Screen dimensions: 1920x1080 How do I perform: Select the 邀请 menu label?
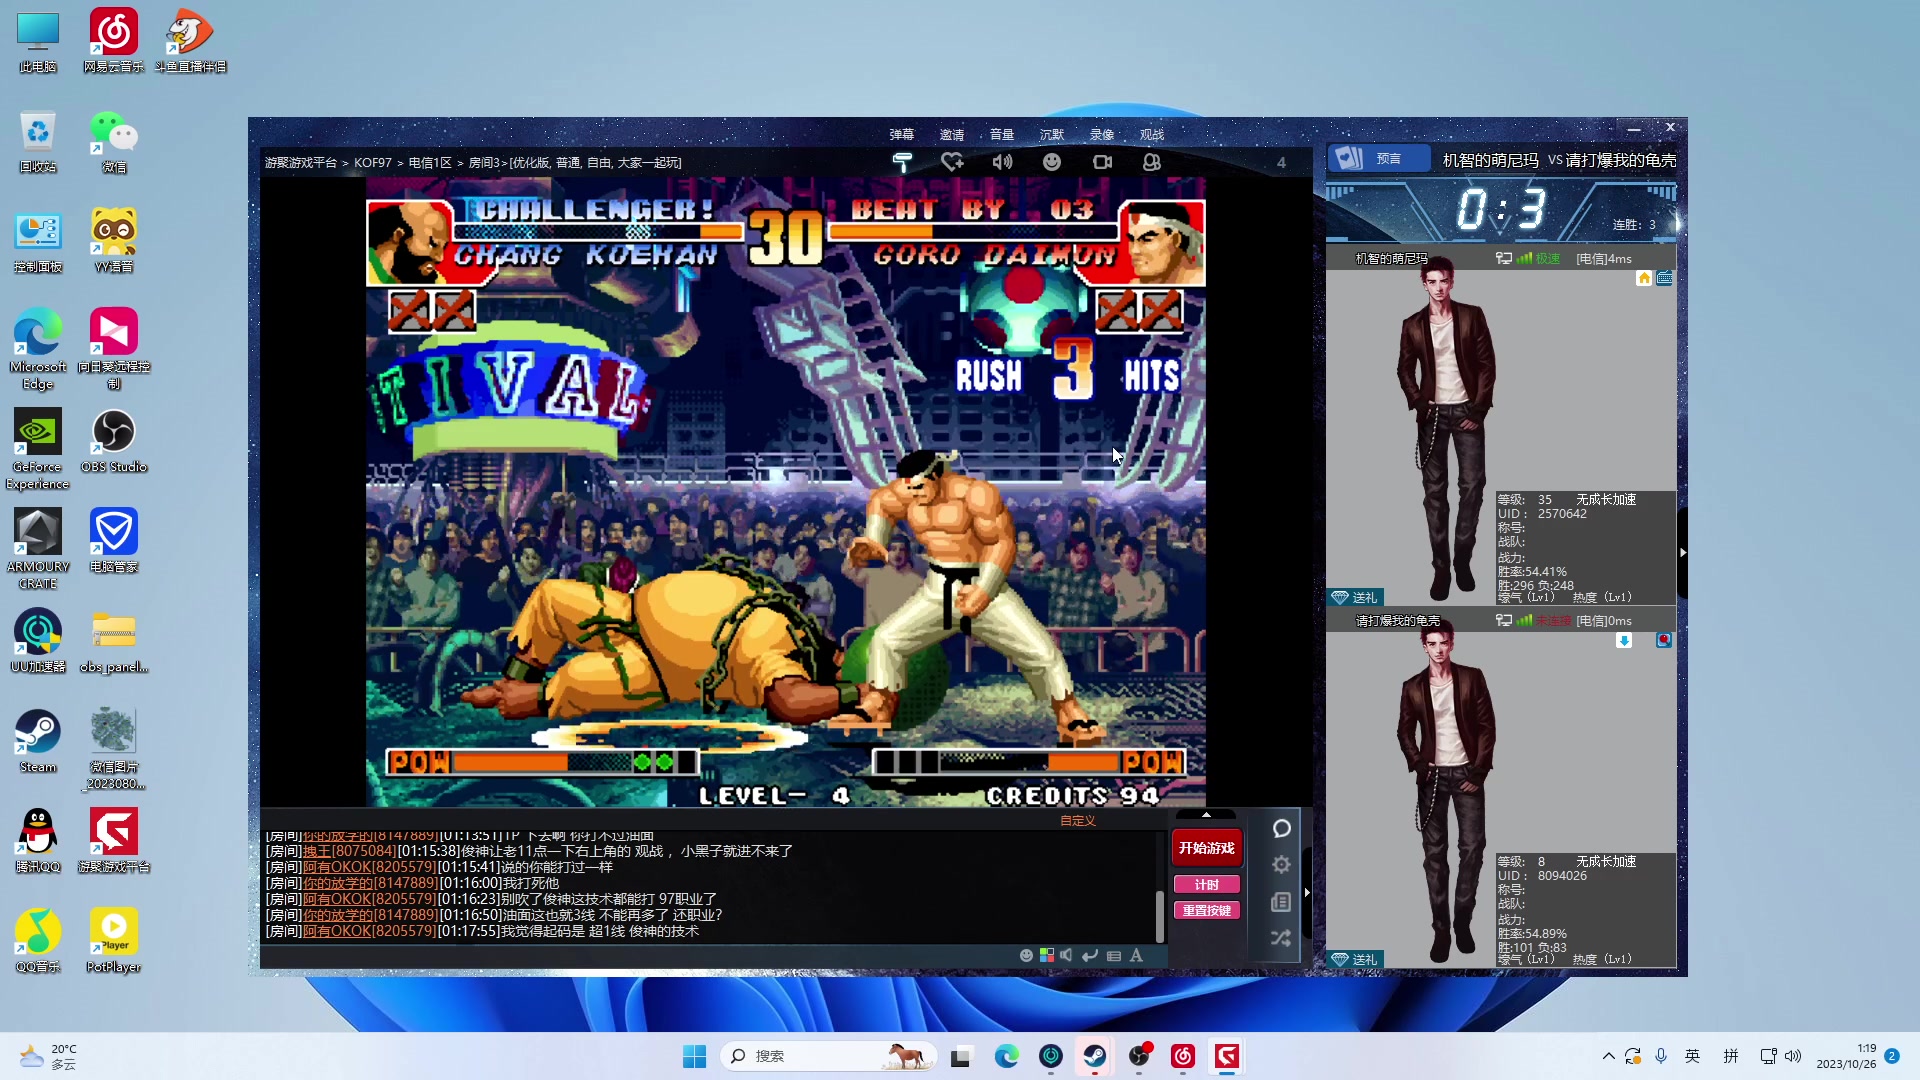(952, 134)
